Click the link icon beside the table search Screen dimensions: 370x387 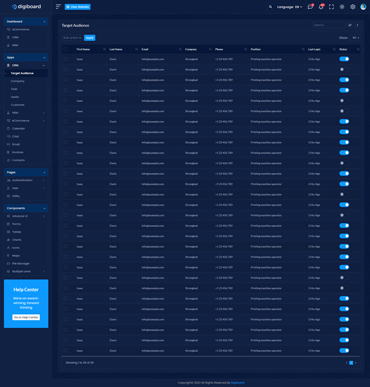(x=350, y=25)
